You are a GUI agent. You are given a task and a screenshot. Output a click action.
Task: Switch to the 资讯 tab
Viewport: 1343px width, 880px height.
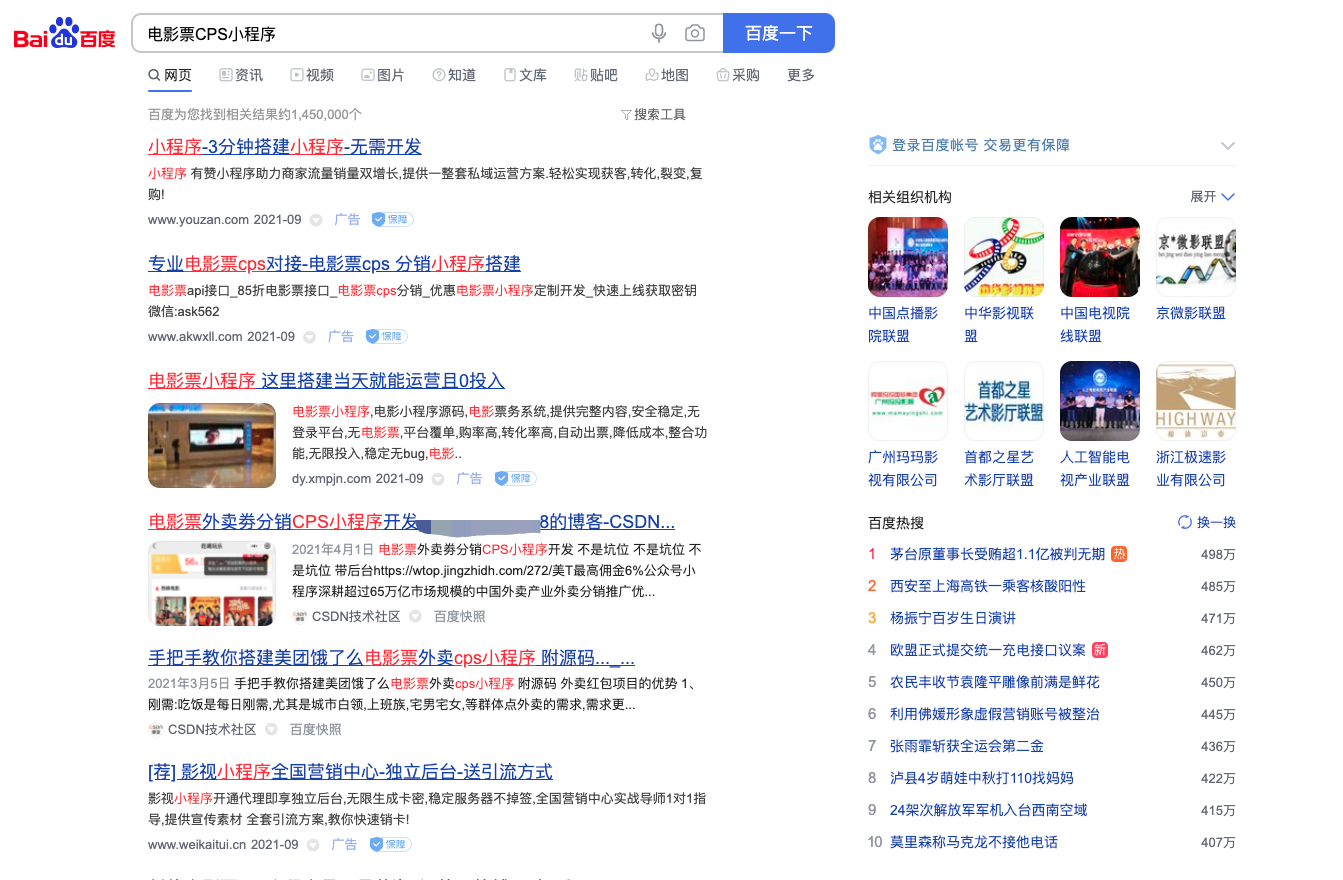click(x=241, y=75)
